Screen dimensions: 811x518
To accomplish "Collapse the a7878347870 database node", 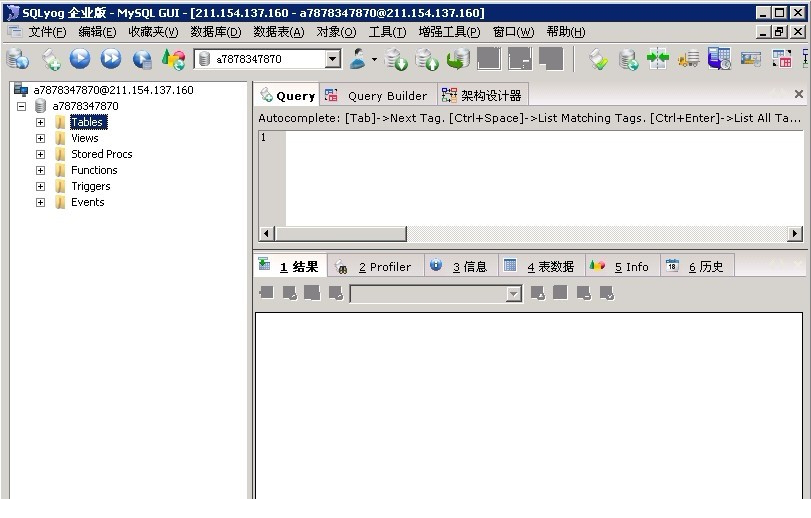I will pos(22,106).
